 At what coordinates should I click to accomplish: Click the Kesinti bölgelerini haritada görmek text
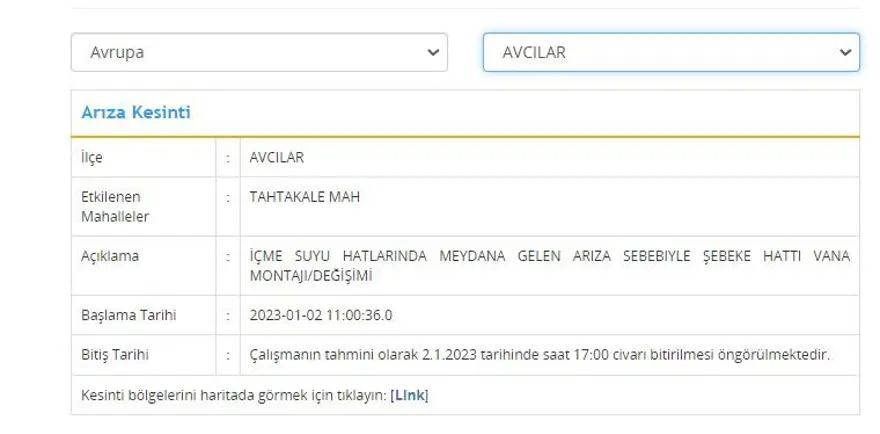[234, 395]
